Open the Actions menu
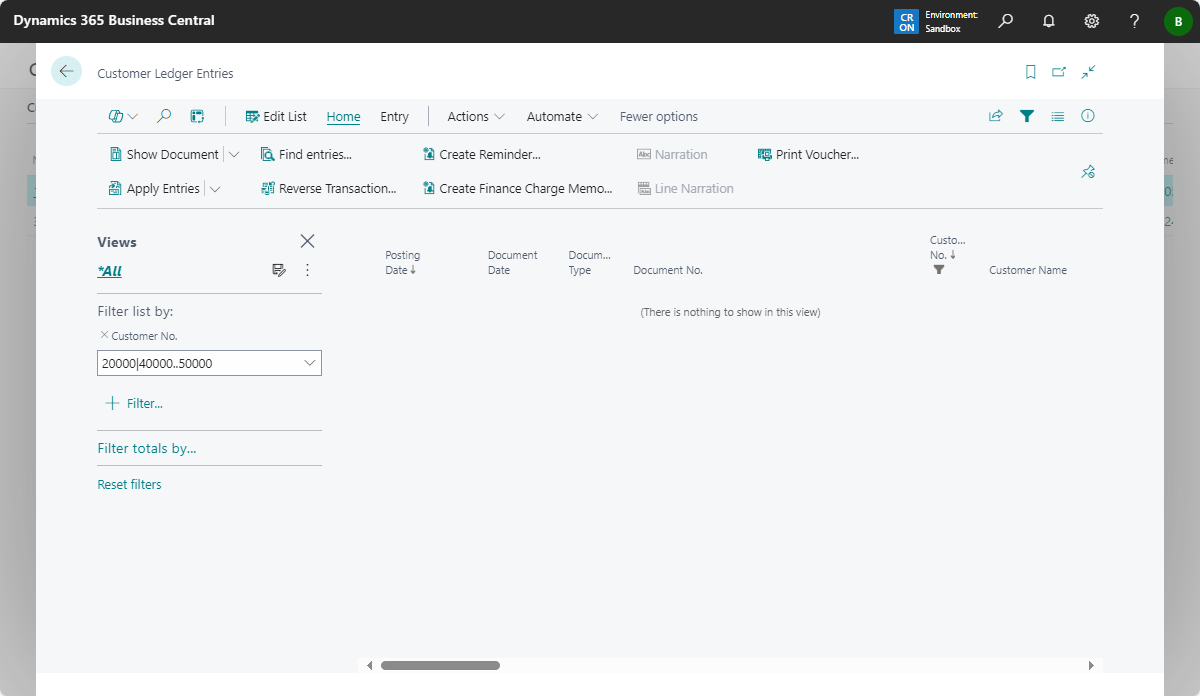 coord(476,116)
